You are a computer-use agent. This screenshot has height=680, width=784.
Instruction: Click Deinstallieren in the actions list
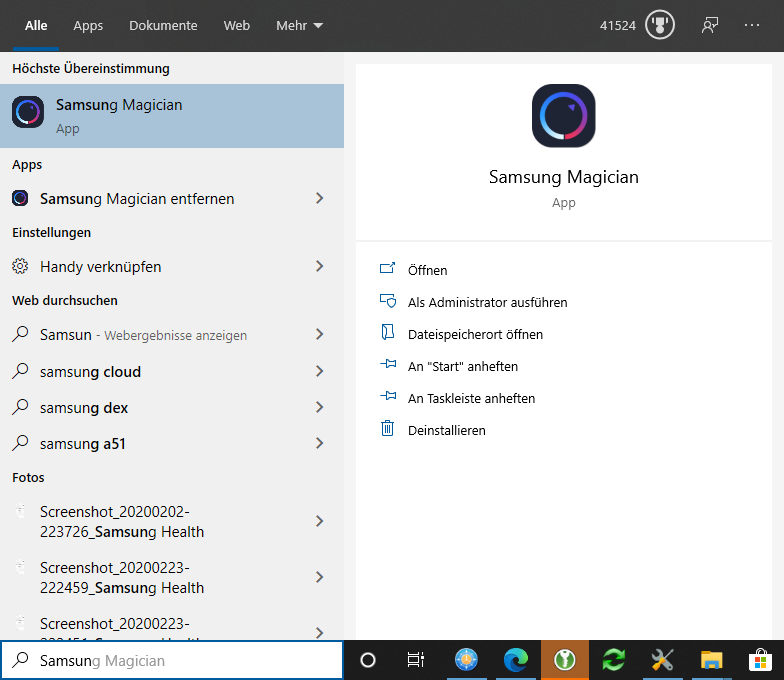(x=446, y=430)
